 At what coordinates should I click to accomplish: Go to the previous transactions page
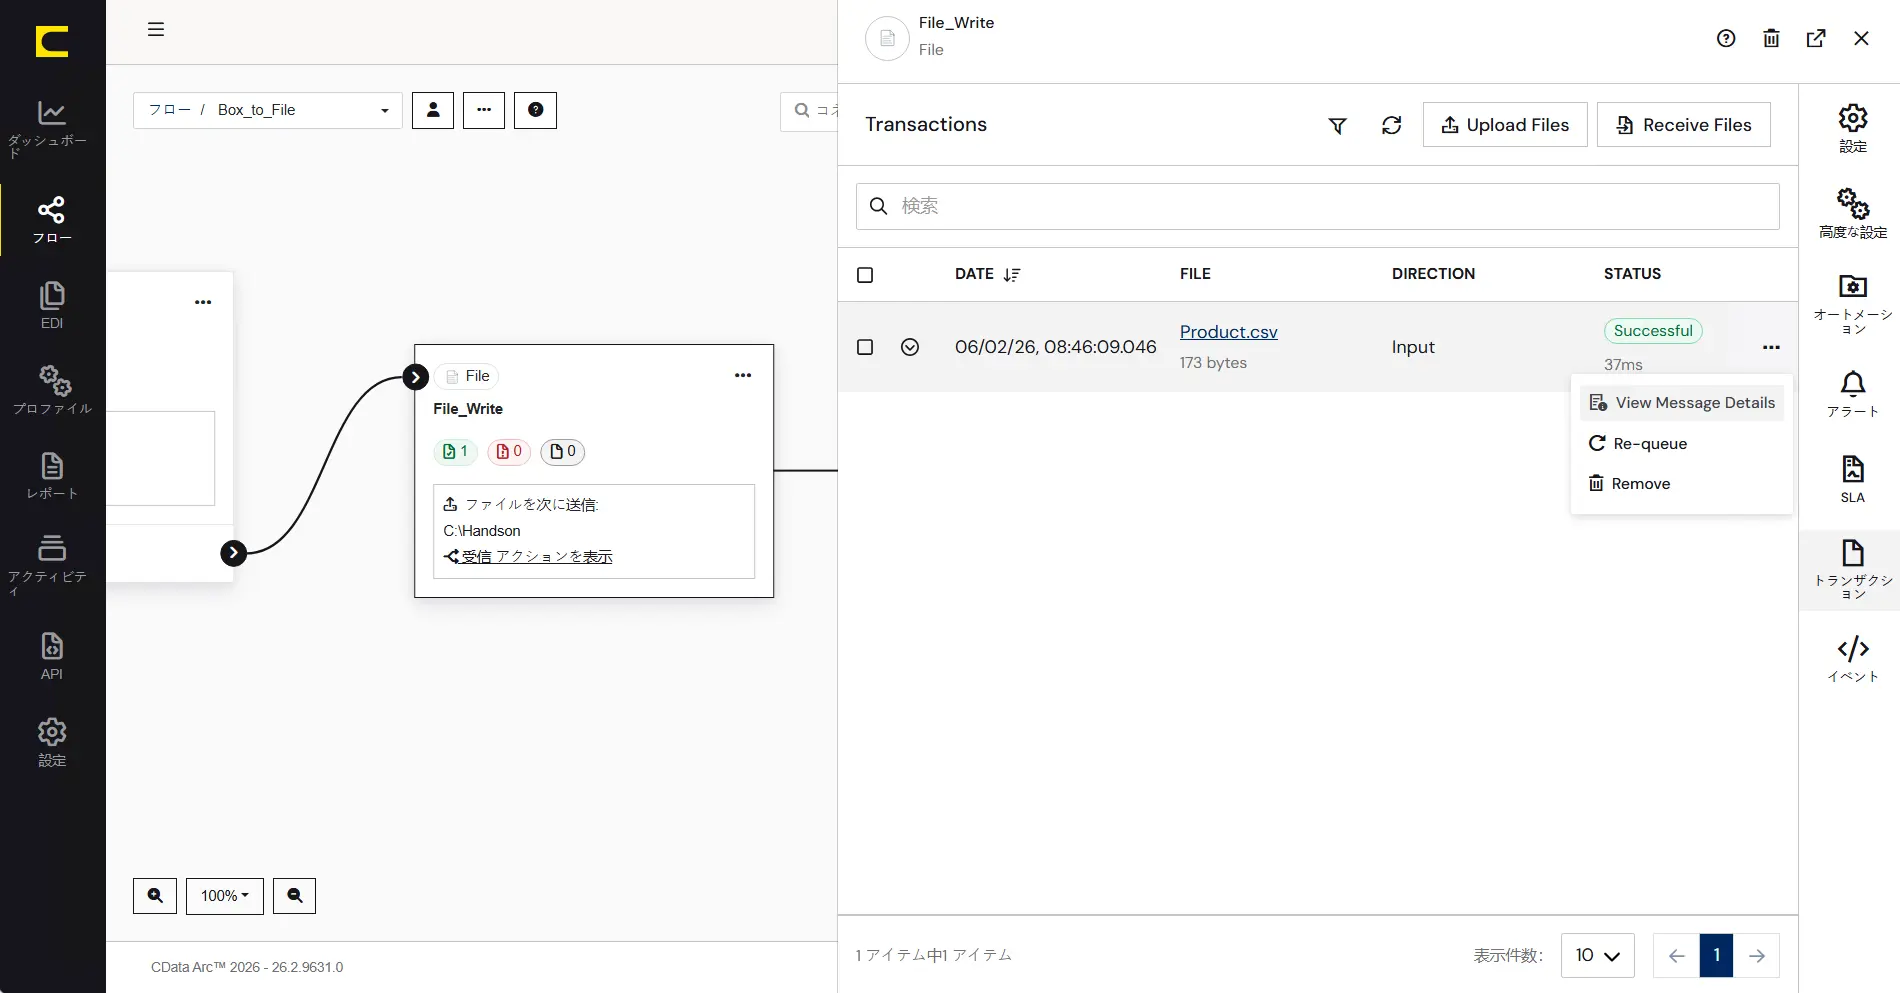[1676, 955]
